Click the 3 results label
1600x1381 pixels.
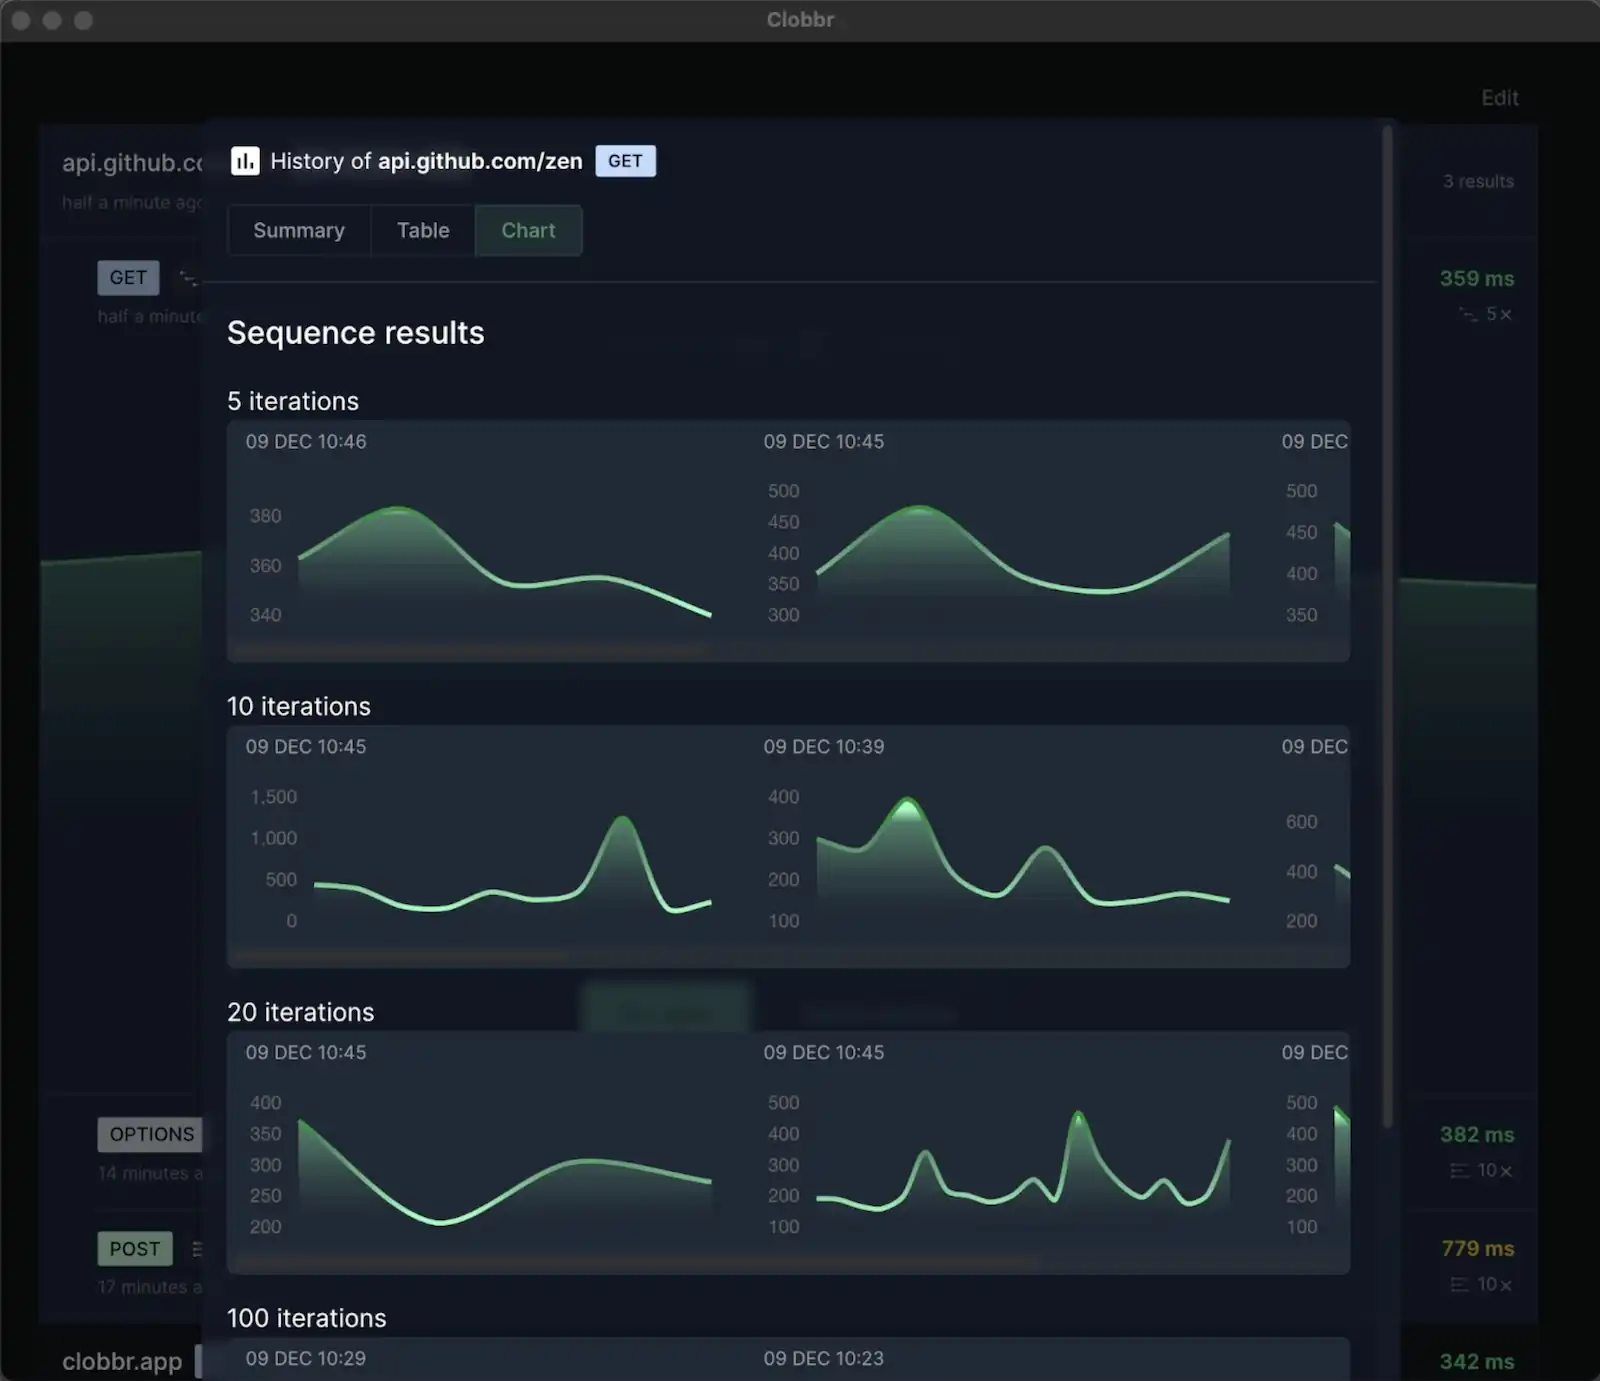(x=1478, y=181)
